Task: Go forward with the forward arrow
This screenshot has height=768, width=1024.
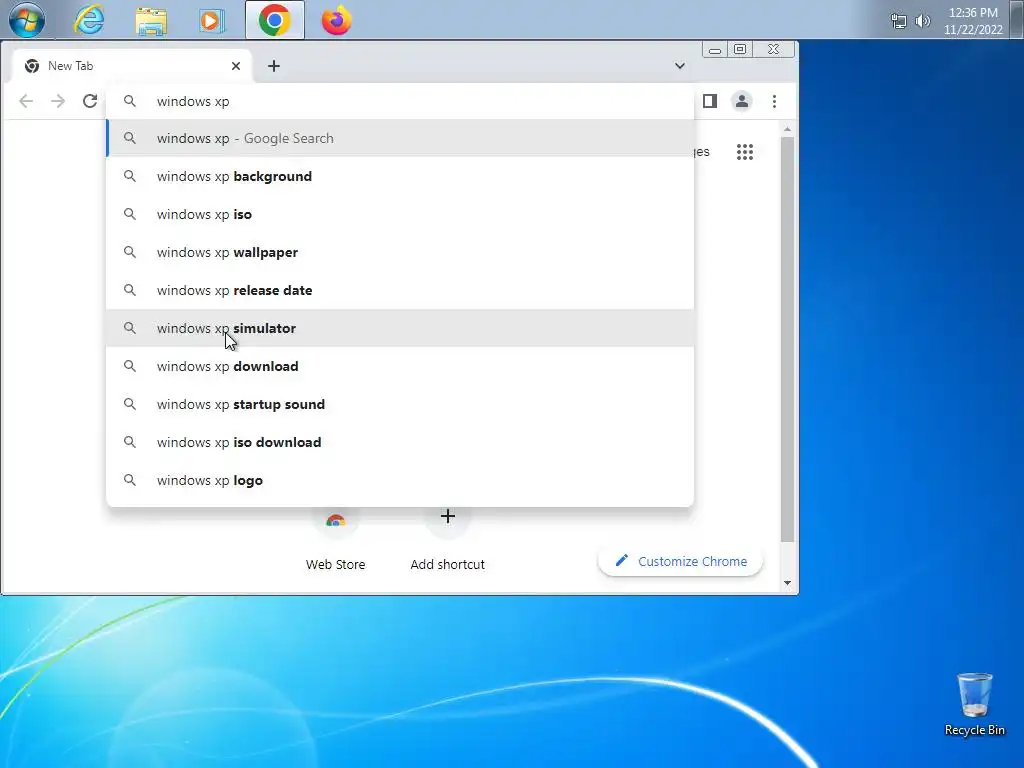Action: (58, 101)
